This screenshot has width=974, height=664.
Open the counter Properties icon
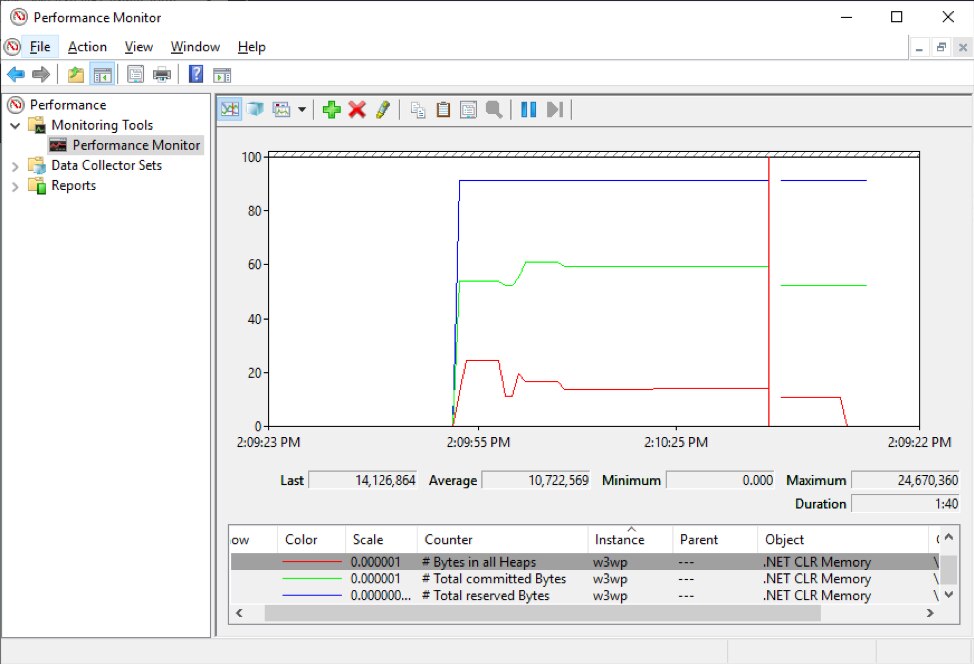pyautogui.click(x=468, y=108)
